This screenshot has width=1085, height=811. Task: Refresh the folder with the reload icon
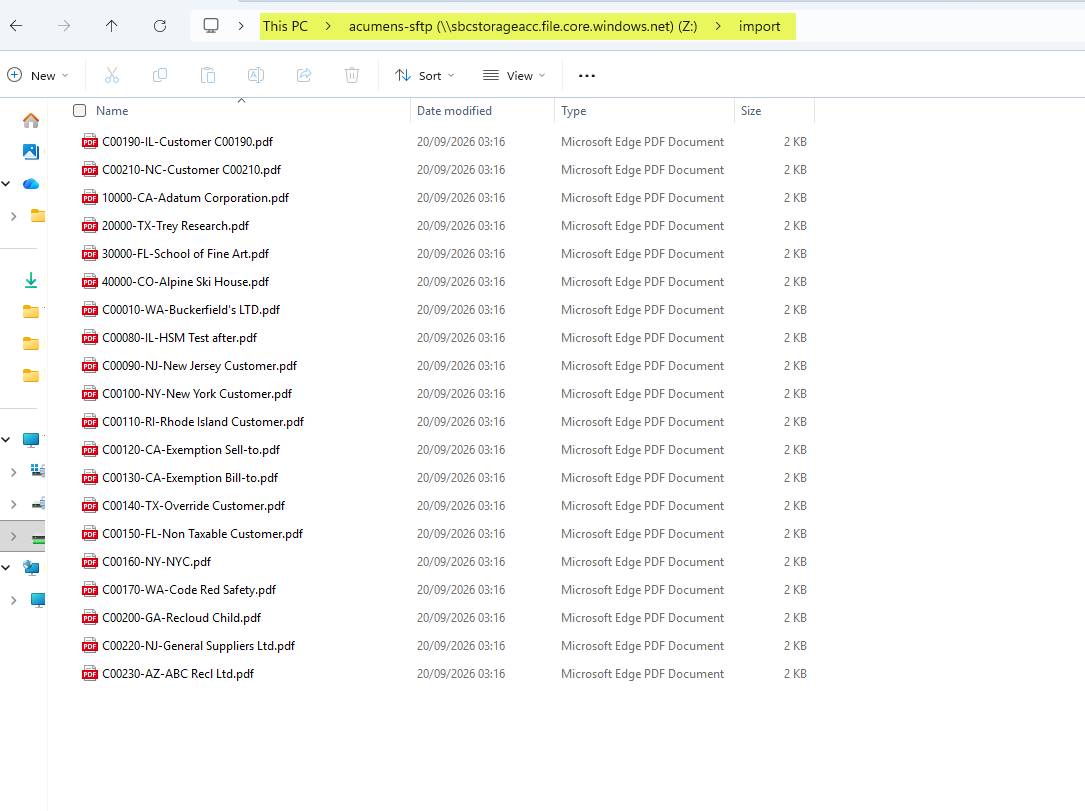pyautogui.click(x=160, y=26)
